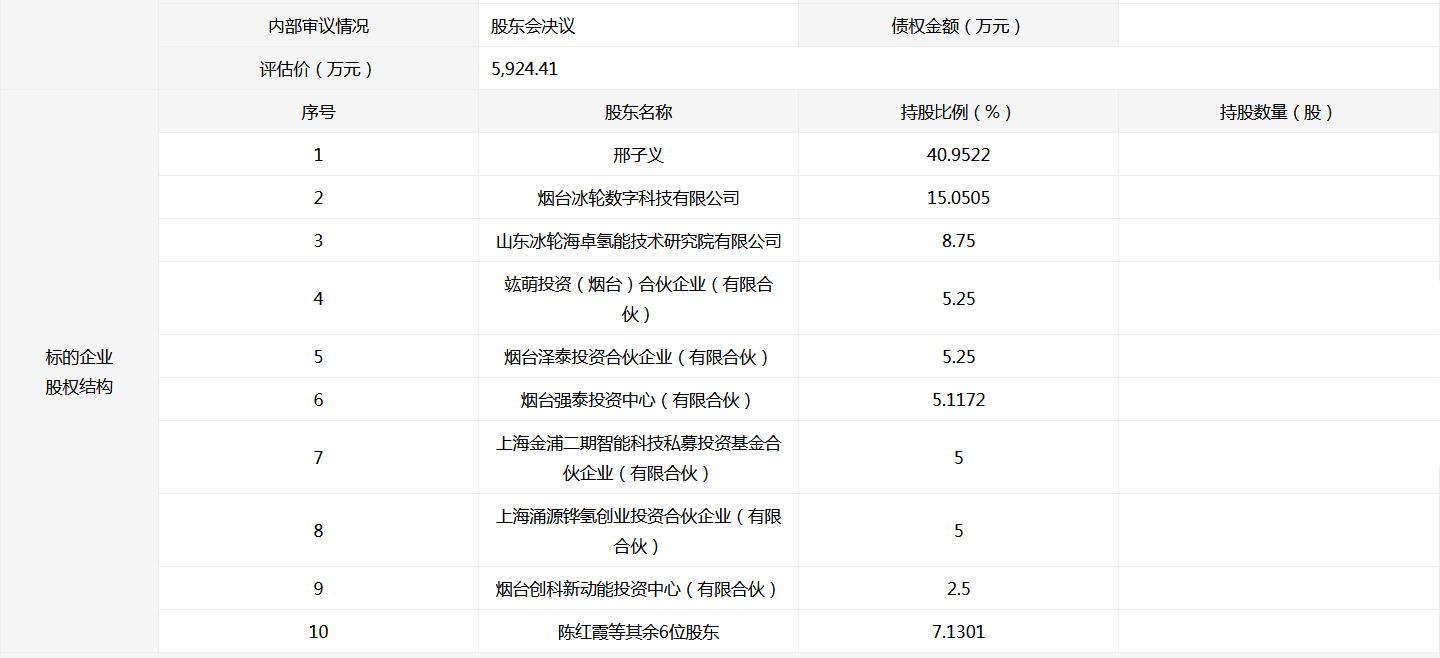Click the 股东名称 column header

coord(638,112)
